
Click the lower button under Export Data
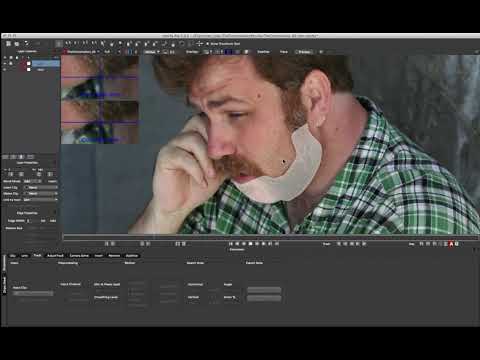click(x=264, y=298)
